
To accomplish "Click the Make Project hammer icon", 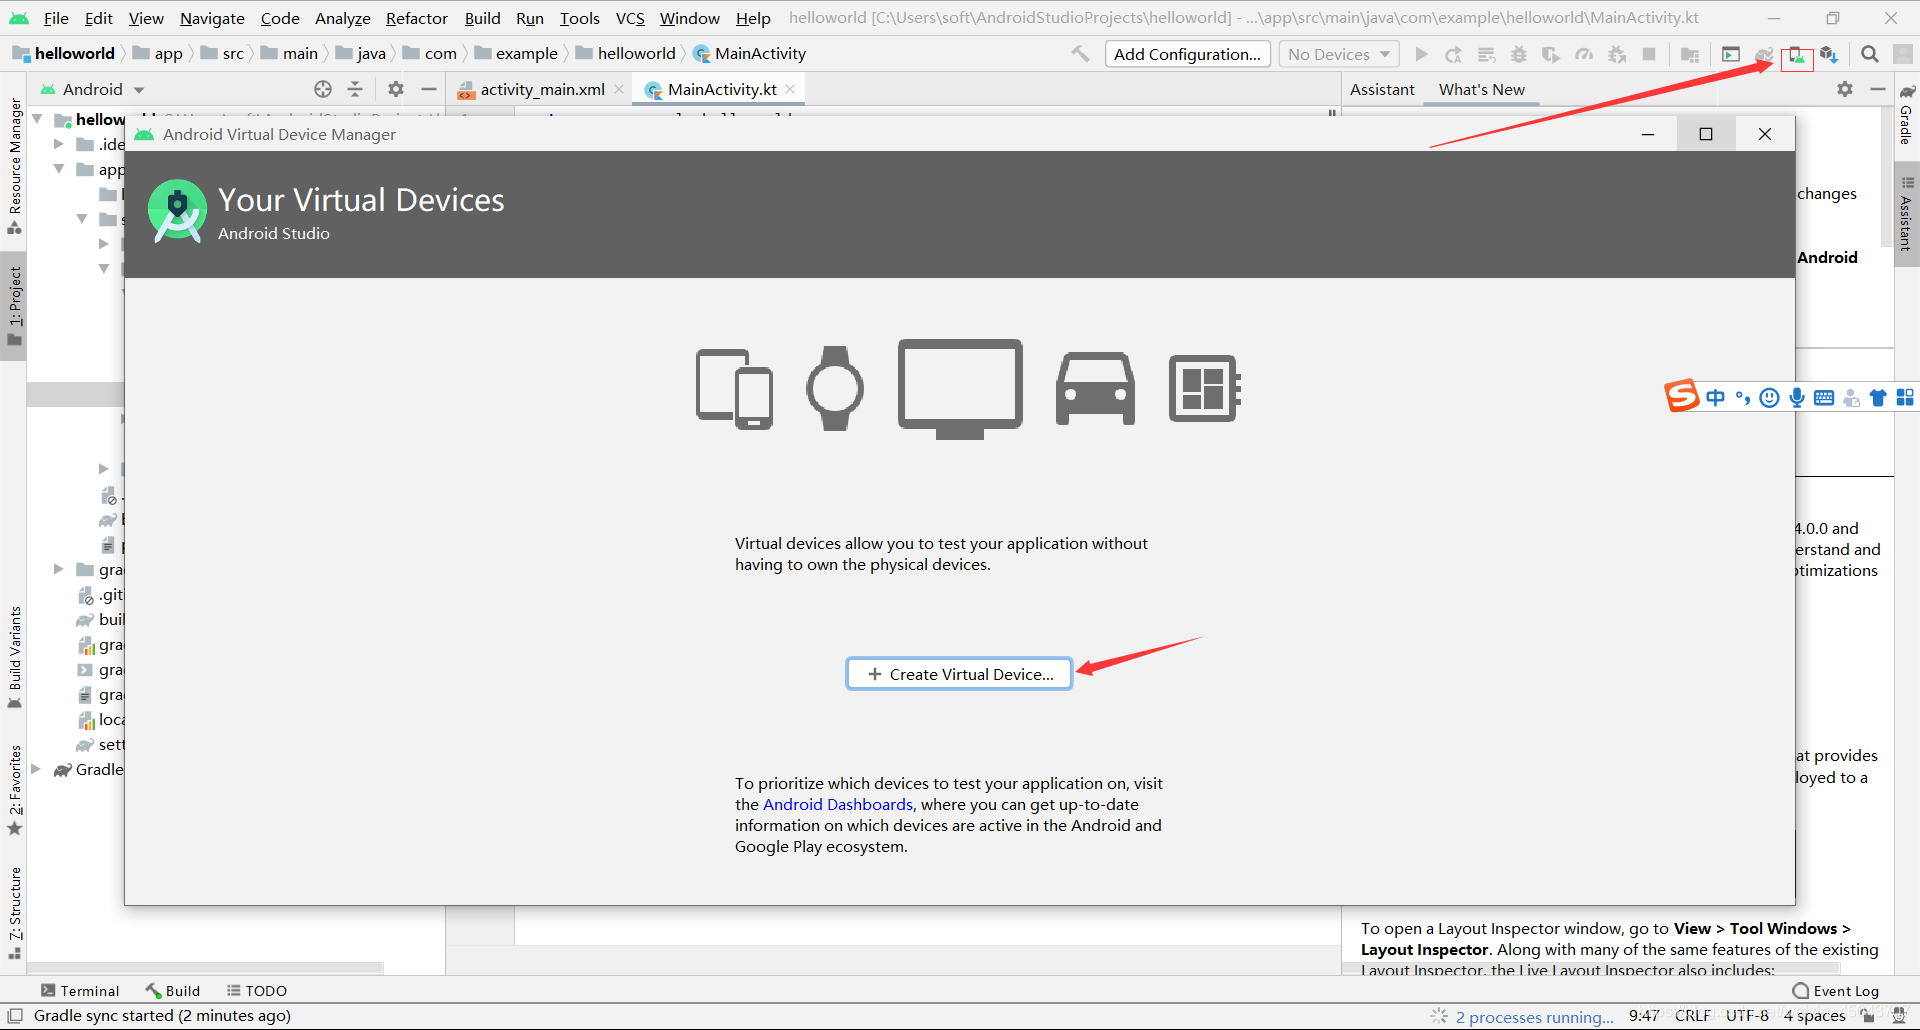I will tap(1080, 54).
